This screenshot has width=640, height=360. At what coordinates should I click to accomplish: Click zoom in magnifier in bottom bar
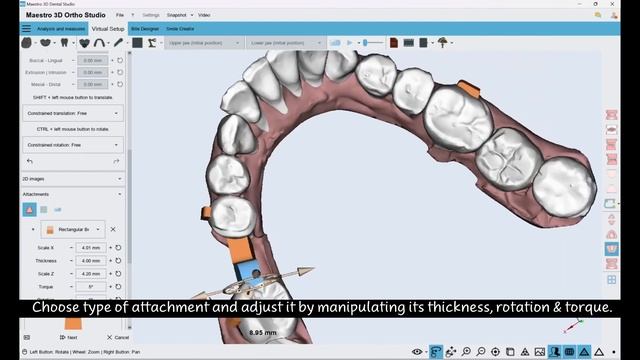(x=466, y=351)
